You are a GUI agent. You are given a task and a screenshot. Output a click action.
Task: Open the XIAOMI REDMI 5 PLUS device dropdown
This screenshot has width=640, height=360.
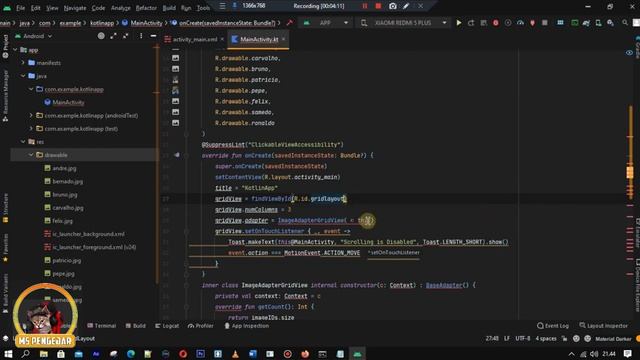coord(403,23)
